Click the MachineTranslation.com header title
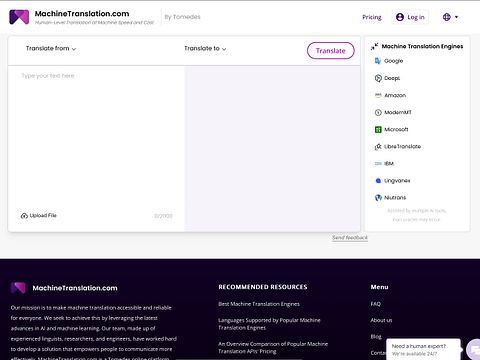This screenshot has height=360, width=480. tap(82, 14)
